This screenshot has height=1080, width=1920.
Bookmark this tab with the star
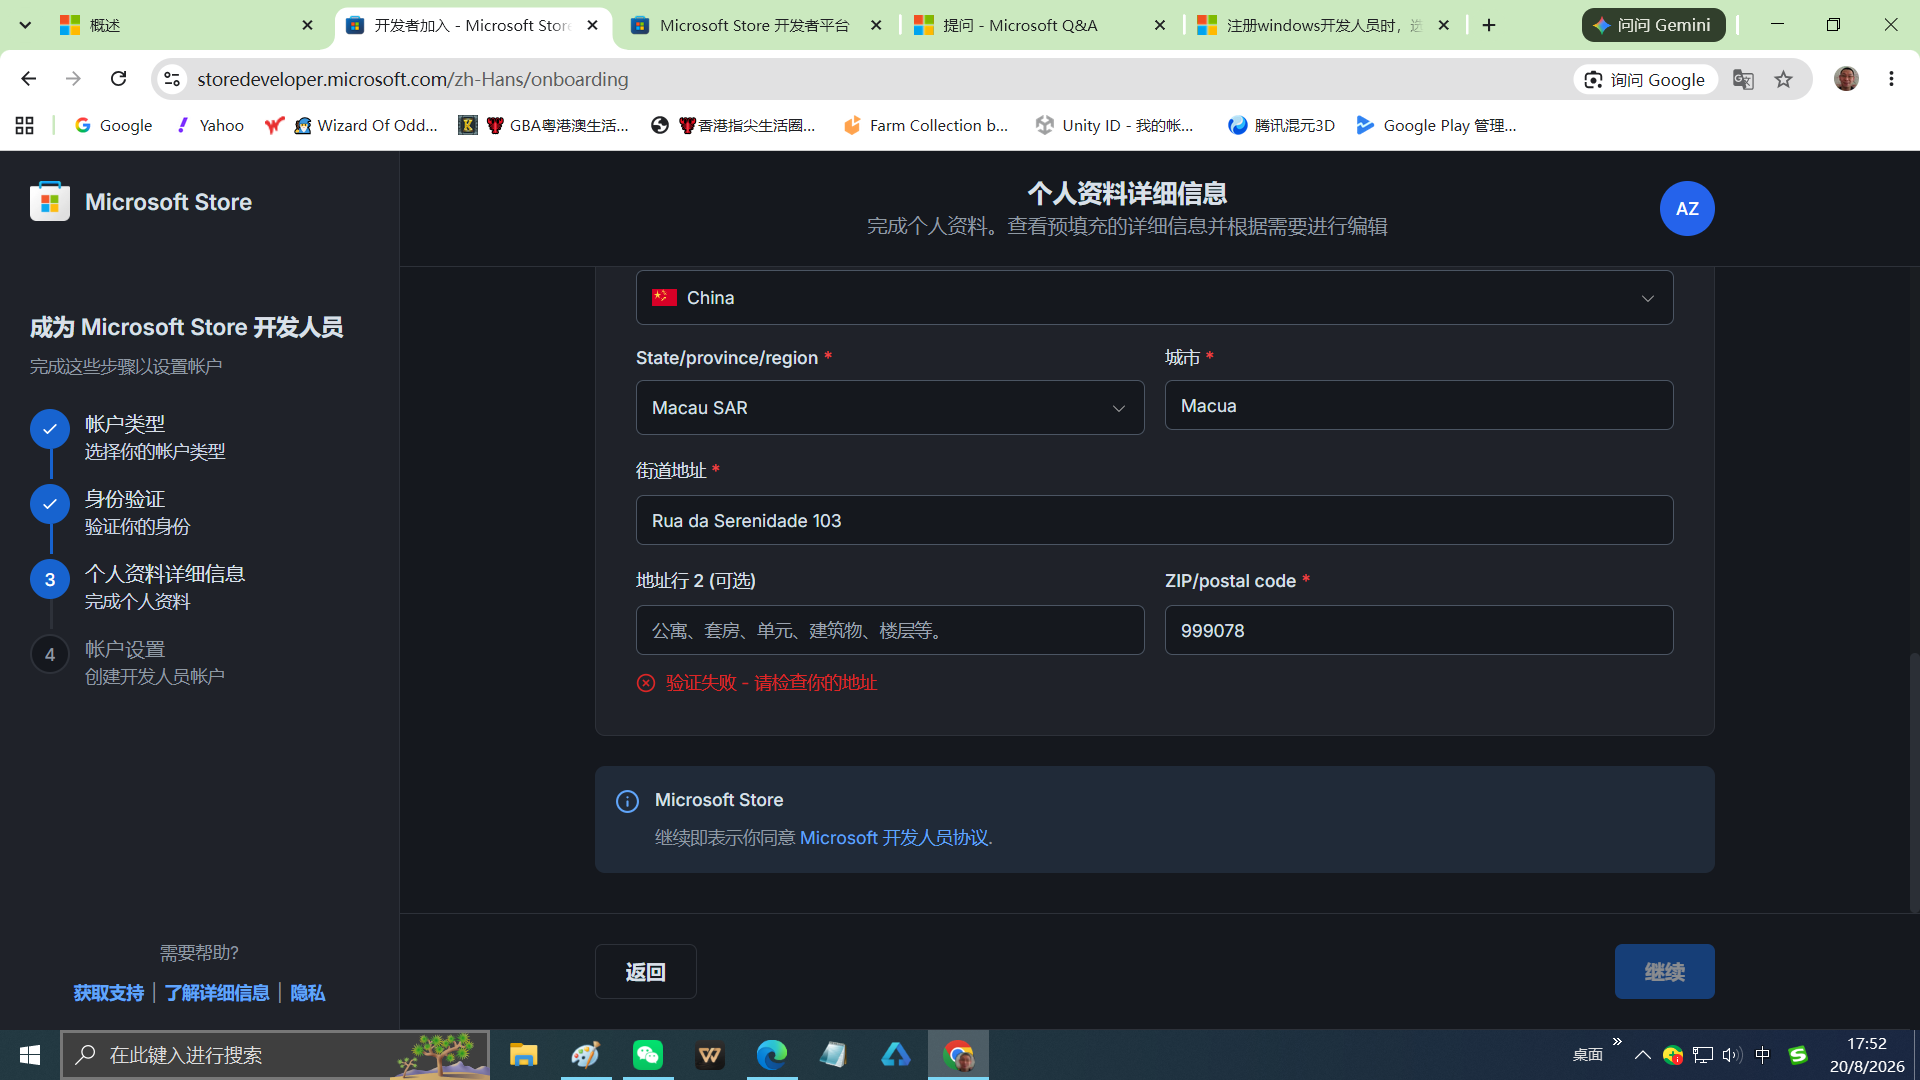click(1783, 79)
